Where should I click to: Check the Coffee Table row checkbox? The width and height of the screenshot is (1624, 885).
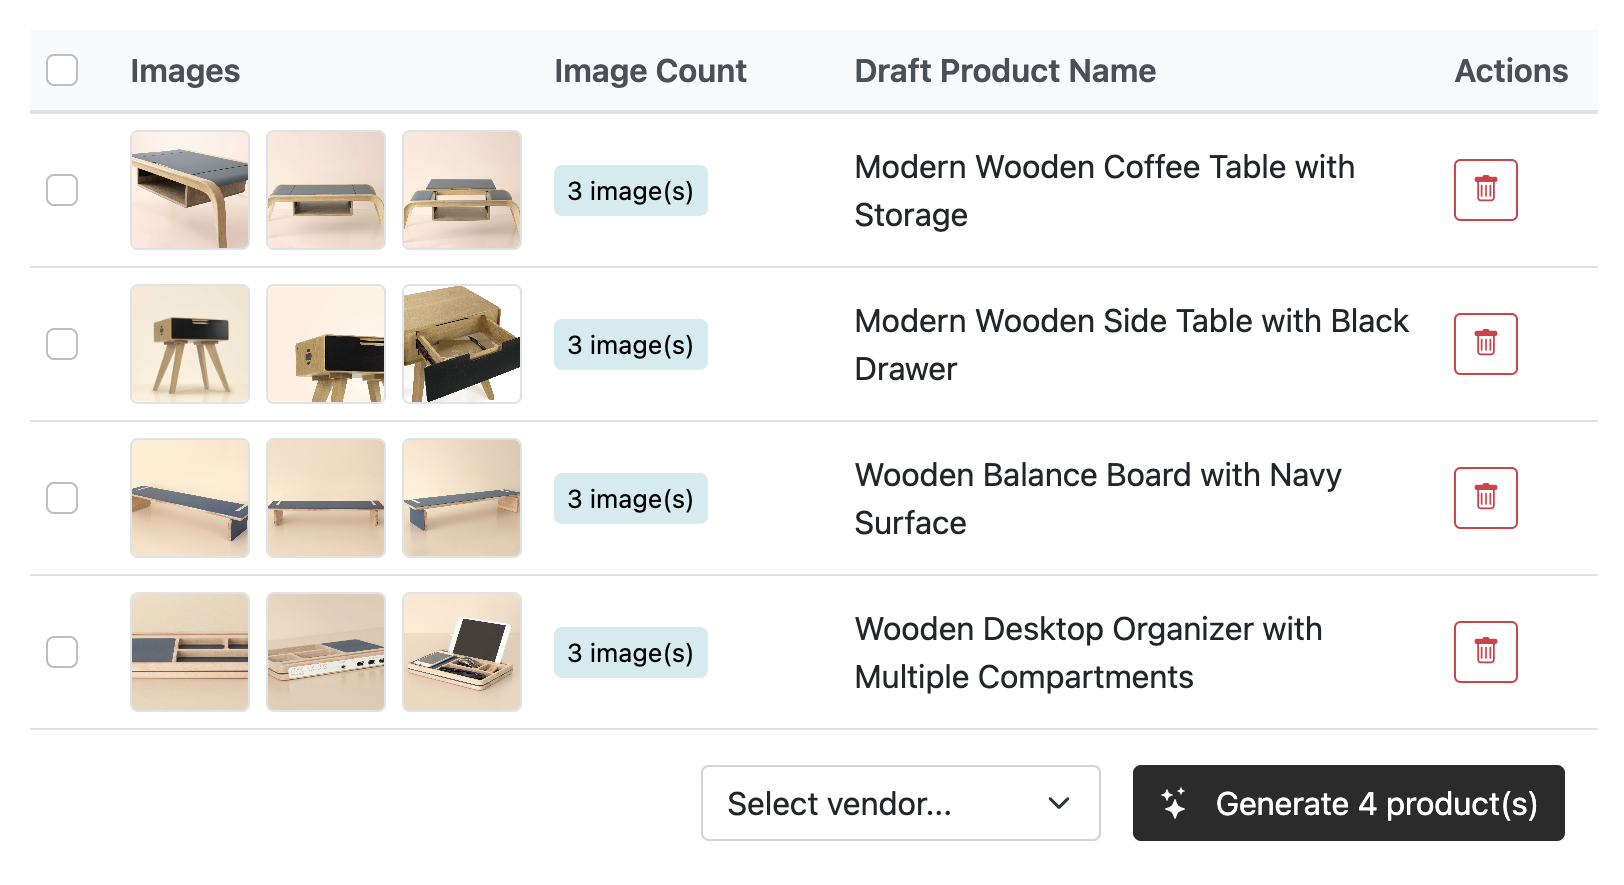tap(62, 190)
